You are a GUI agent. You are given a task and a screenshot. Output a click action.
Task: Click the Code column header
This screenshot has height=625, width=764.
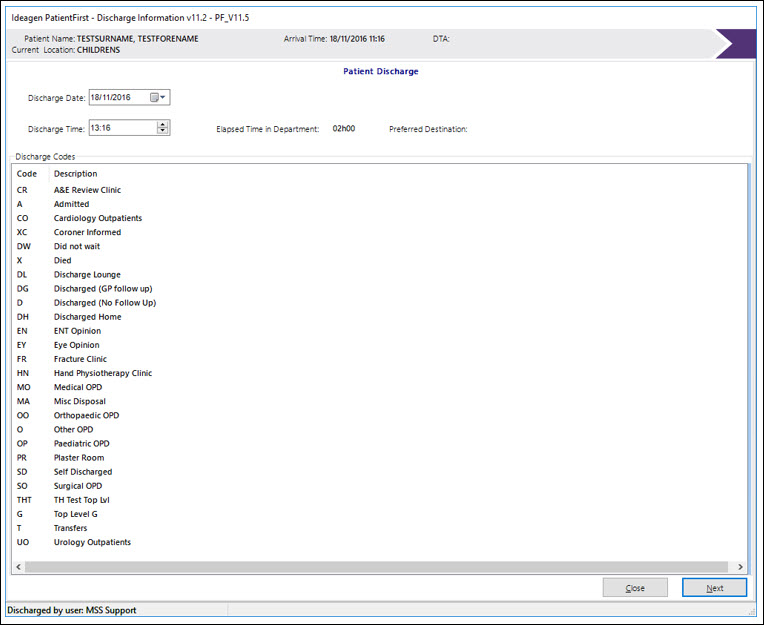click(27, 174)
